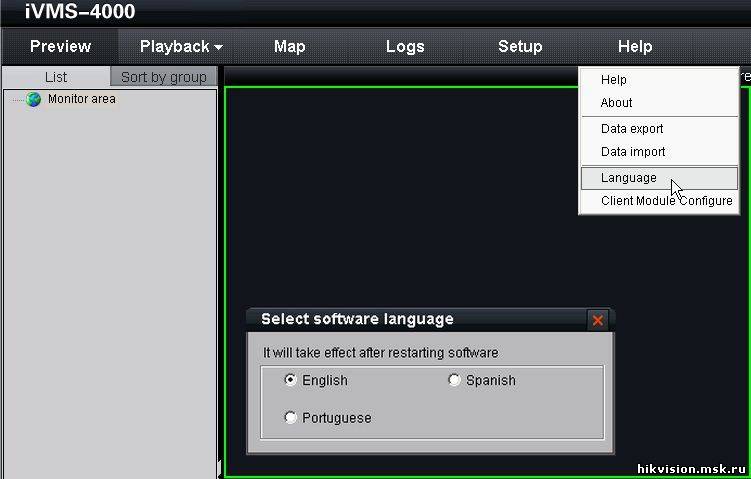The height and width of the screenshot is (479, 751).
Task: Select the Monitor area tree node
Action: pyautogui.click(x=81, y=99)
